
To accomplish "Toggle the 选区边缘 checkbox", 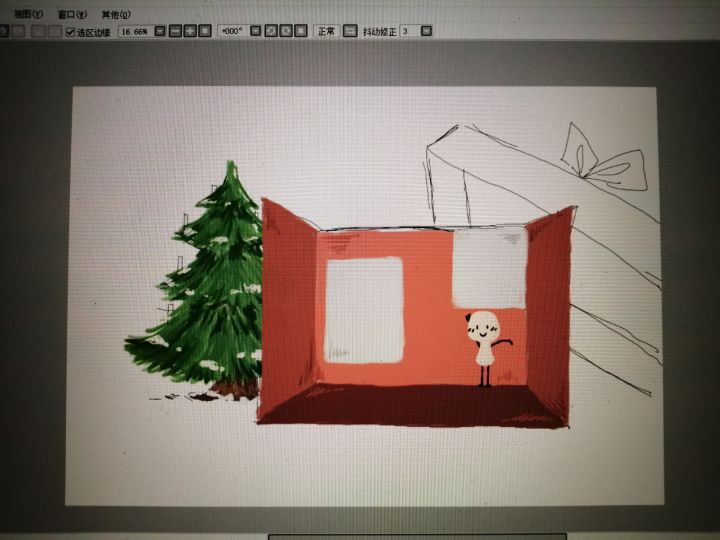I will [70, 32].
